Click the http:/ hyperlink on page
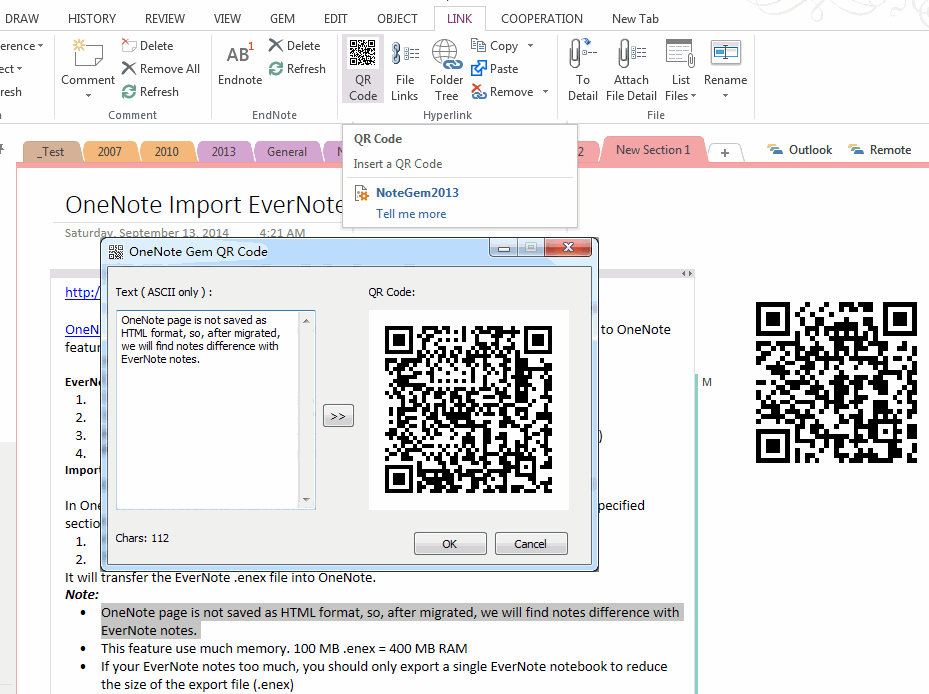The width and height of the screenshot is (929, 694). pos(82,292)
